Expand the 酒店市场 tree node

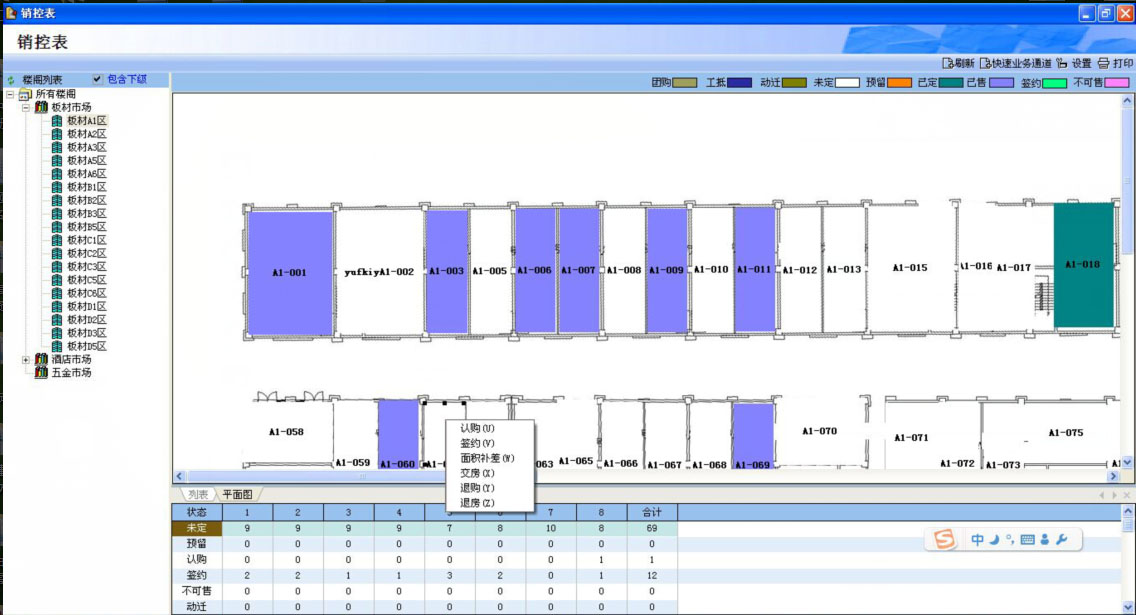click(26, 359)
